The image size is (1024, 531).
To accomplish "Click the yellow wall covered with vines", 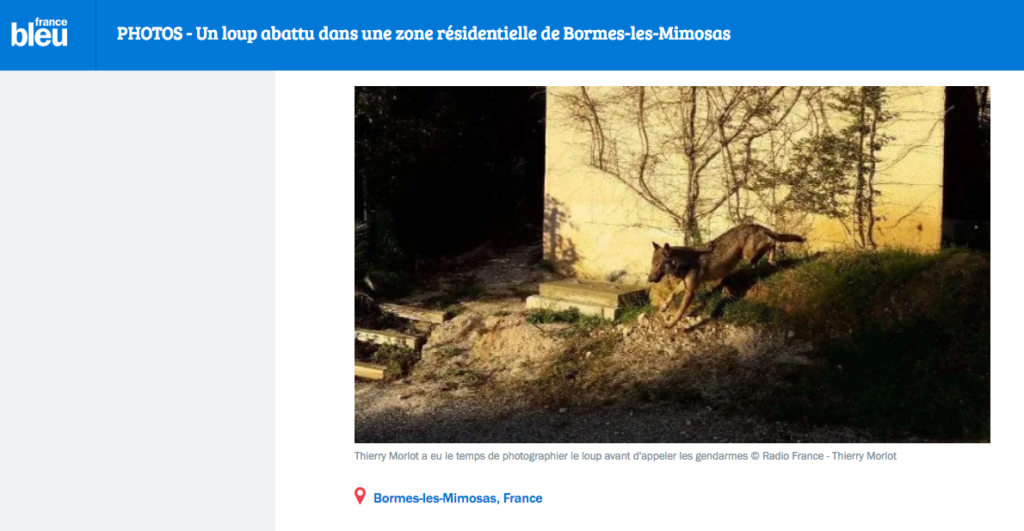I will point(744,170).
